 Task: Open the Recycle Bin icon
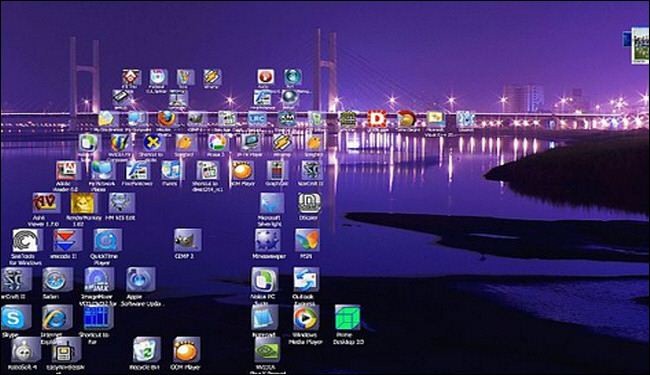coord(146,350)
